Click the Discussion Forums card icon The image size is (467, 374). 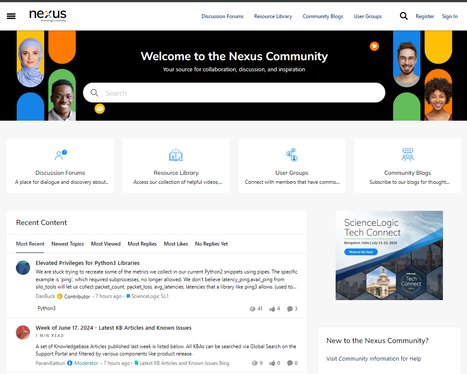tap(61, 155)
